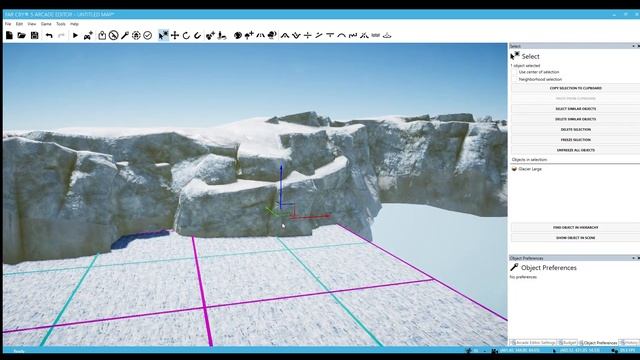Click the boat-shaped last icon in the toolbar
This screenshot has height=360, width=640.
387,36
